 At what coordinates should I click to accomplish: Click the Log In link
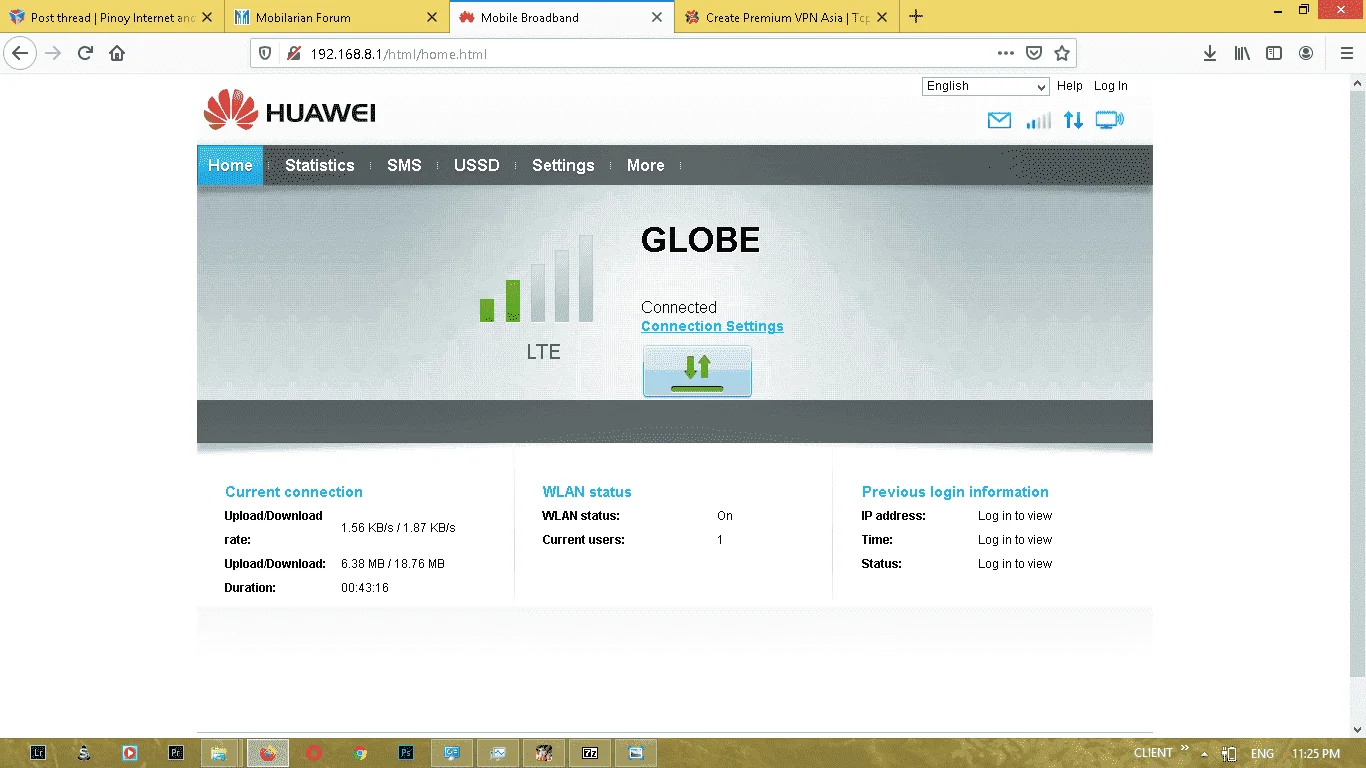coord(1111,86)
